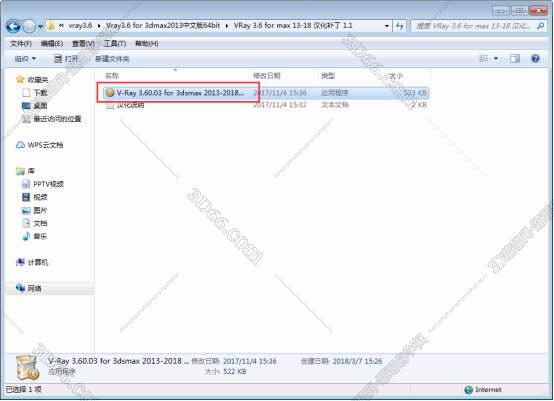This screenshot has width=554, height=401.
Task: Open the 工具(T) menu
Action: [x=115, y=43]
